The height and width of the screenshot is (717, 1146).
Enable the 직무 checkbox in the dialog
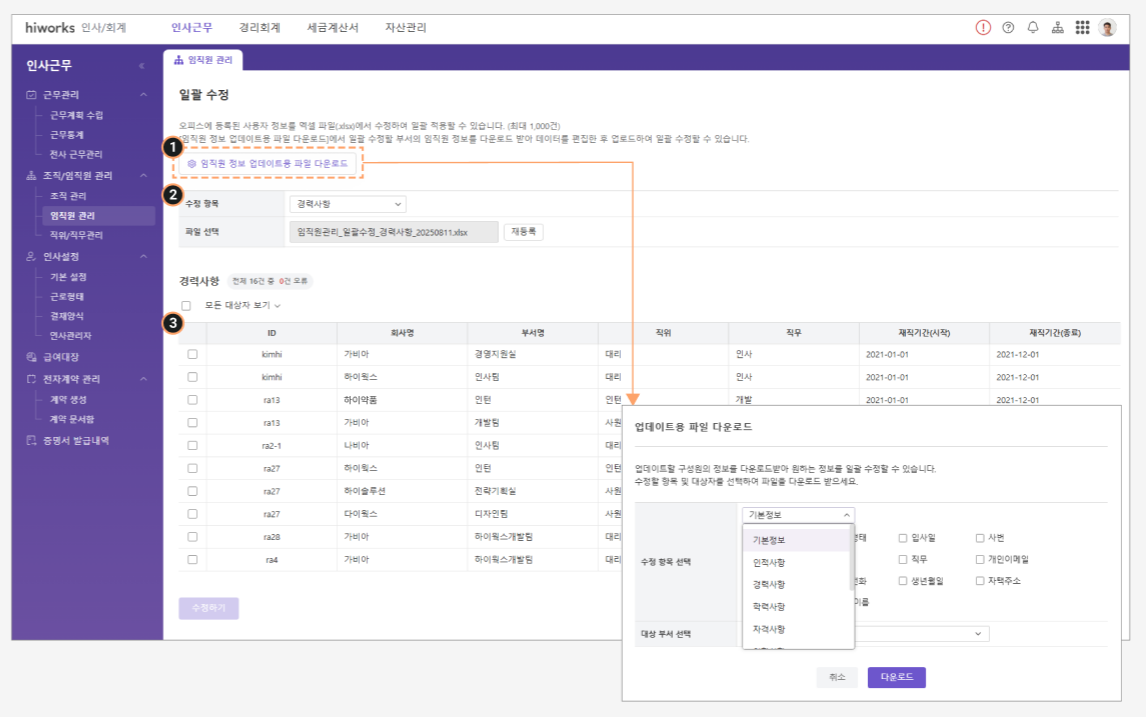click(x=903, y=559)
